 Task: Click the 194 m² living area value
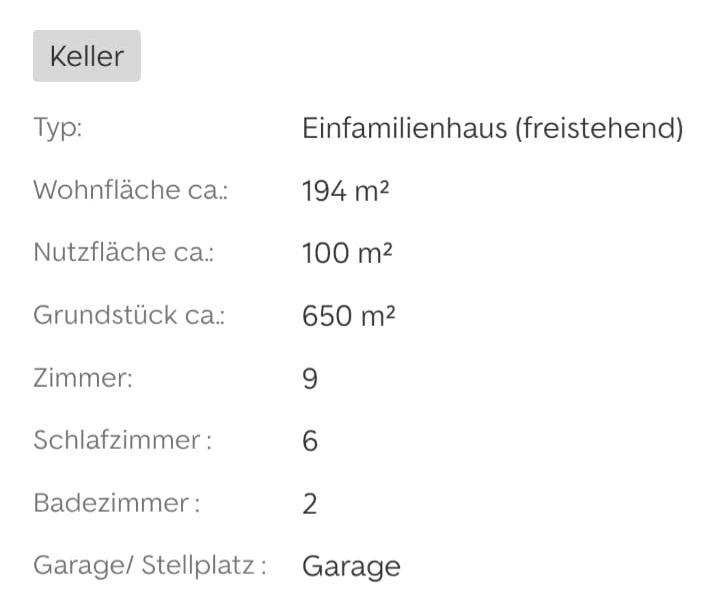coord(345,191)
